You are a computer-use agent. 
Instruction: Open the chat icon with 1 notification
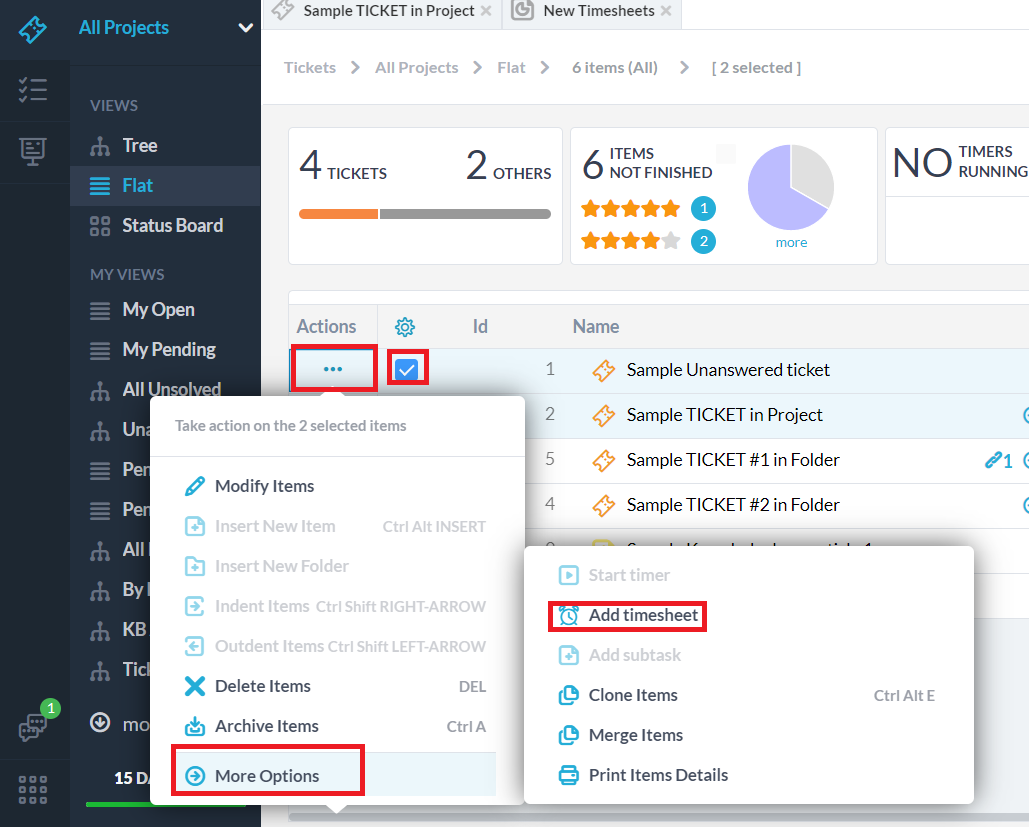coord(33,727)
